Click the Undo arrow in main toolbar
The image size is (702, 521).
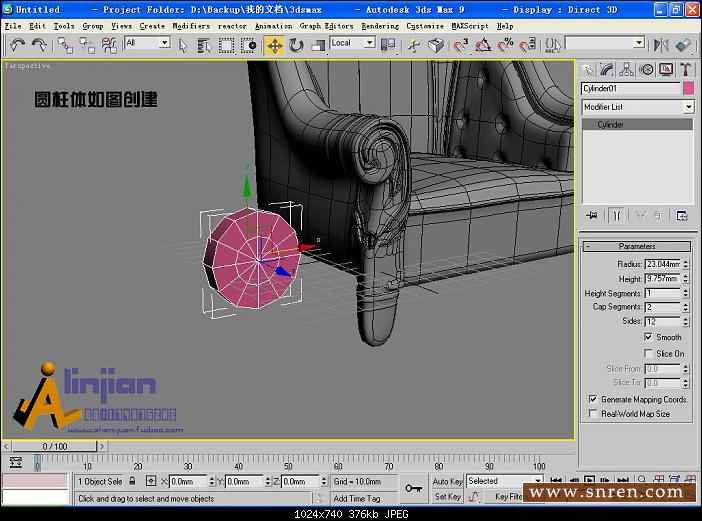tap(18, 45)
